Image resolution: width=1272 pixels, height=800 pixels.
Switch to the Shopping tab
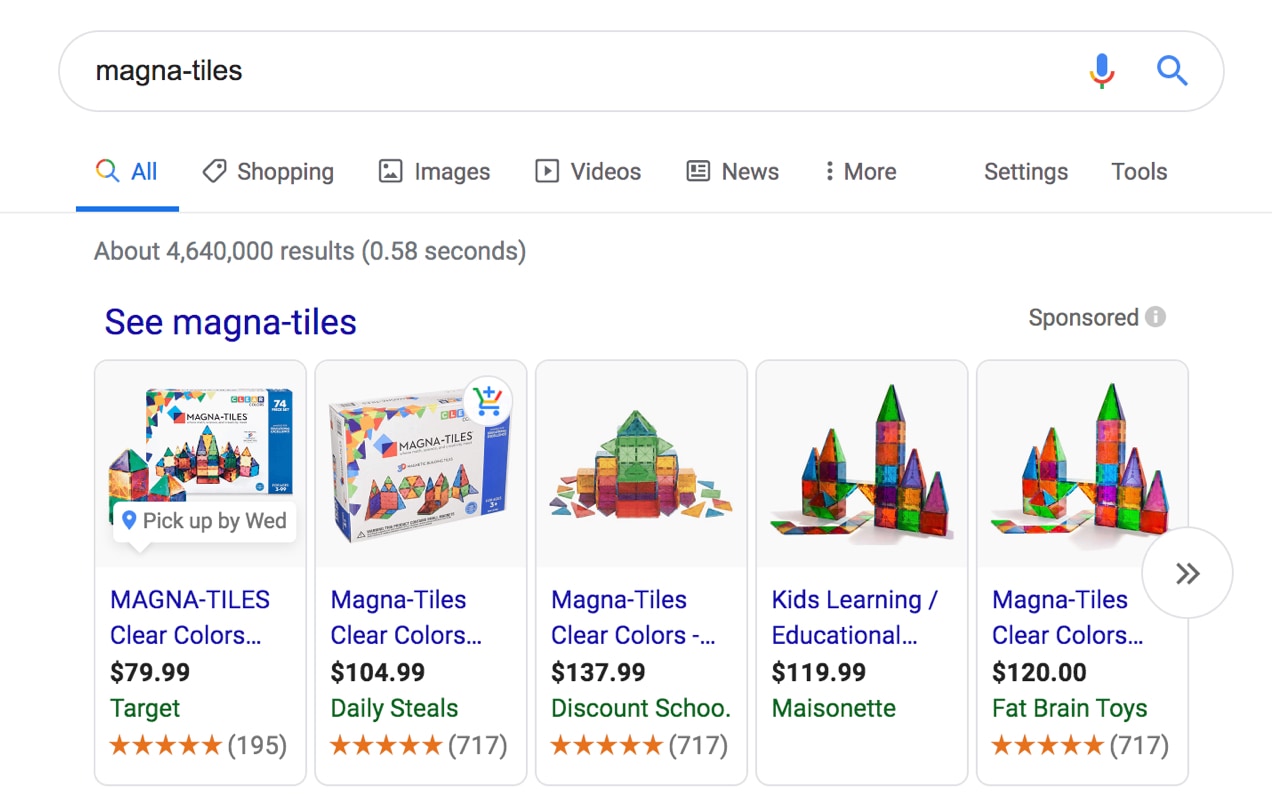click(x=268, y=172)
